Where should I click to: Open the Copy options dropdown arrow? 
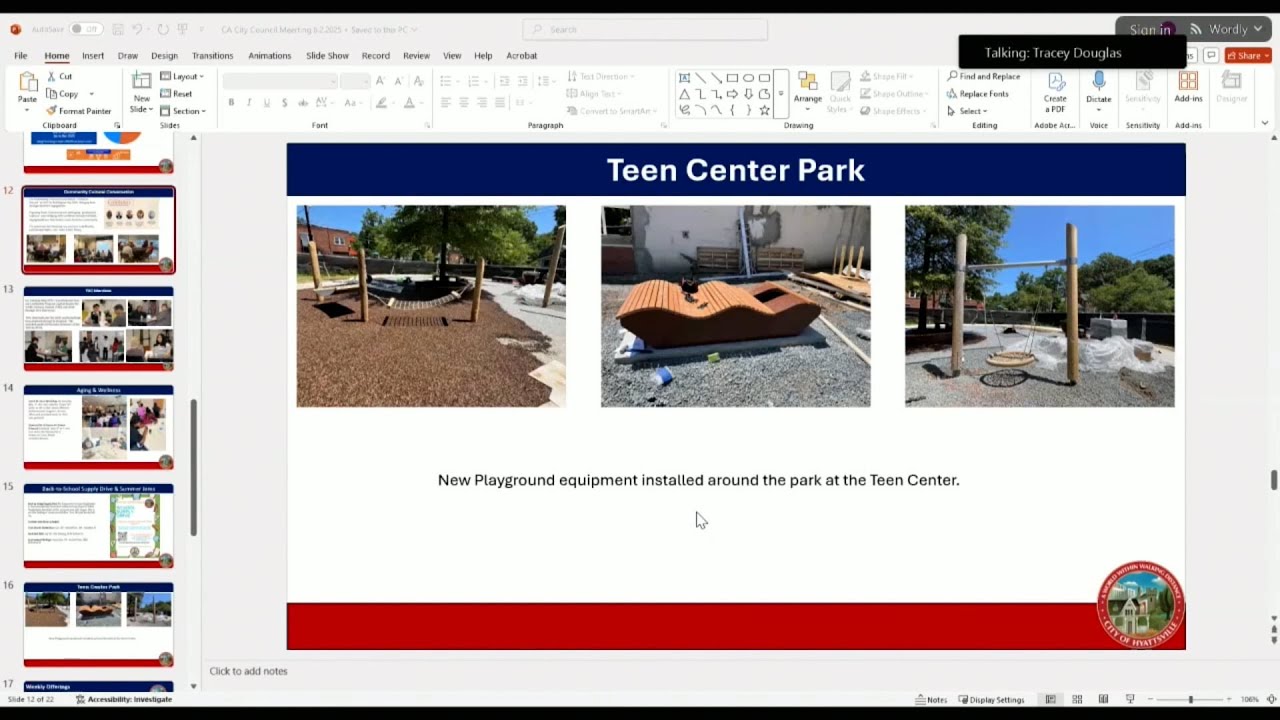coord(91,94)
